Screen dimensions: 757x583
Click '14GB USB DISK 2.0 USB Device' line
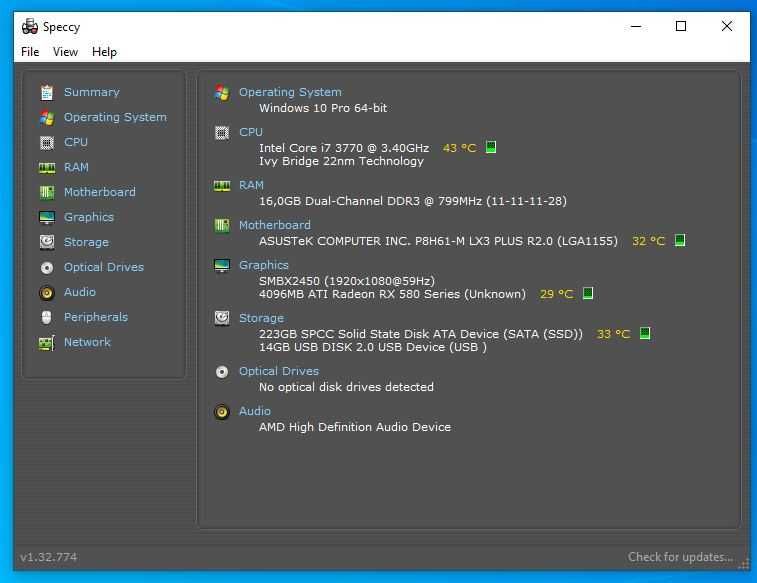(373, 347)
